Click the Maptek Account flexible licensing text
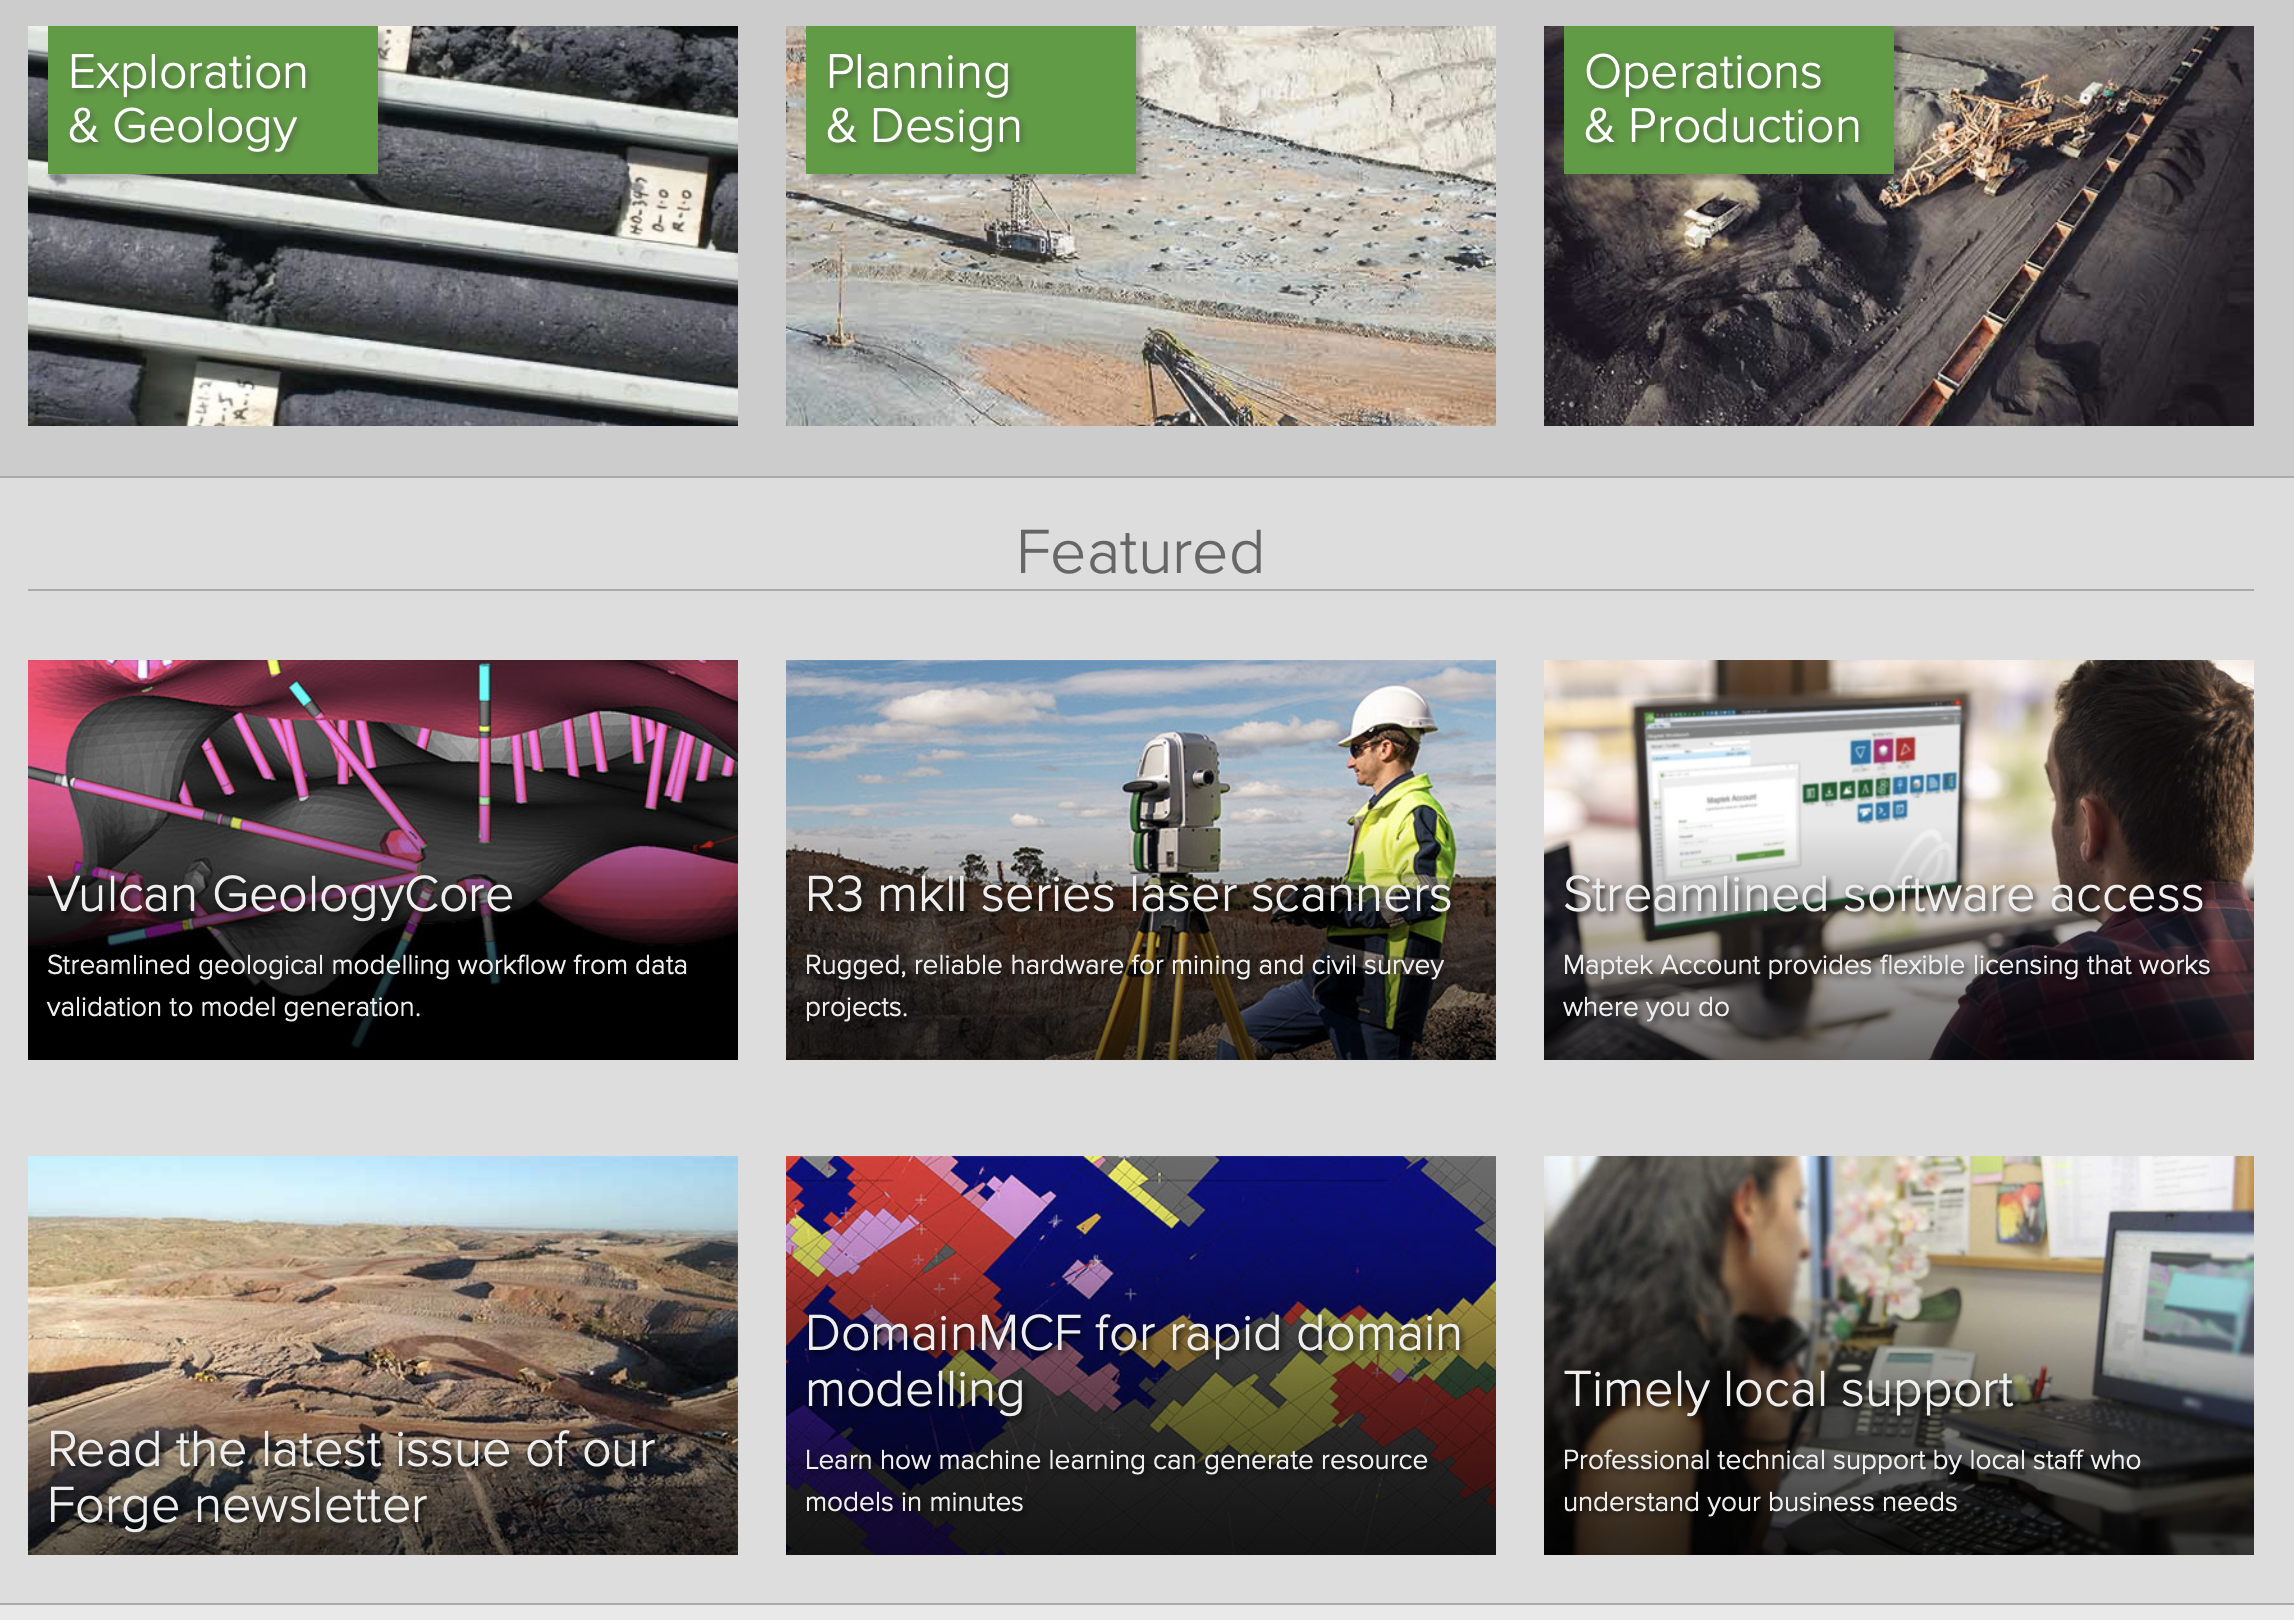The height and width of the screenshot is (1620, 2294). (x=1886, y=986)
